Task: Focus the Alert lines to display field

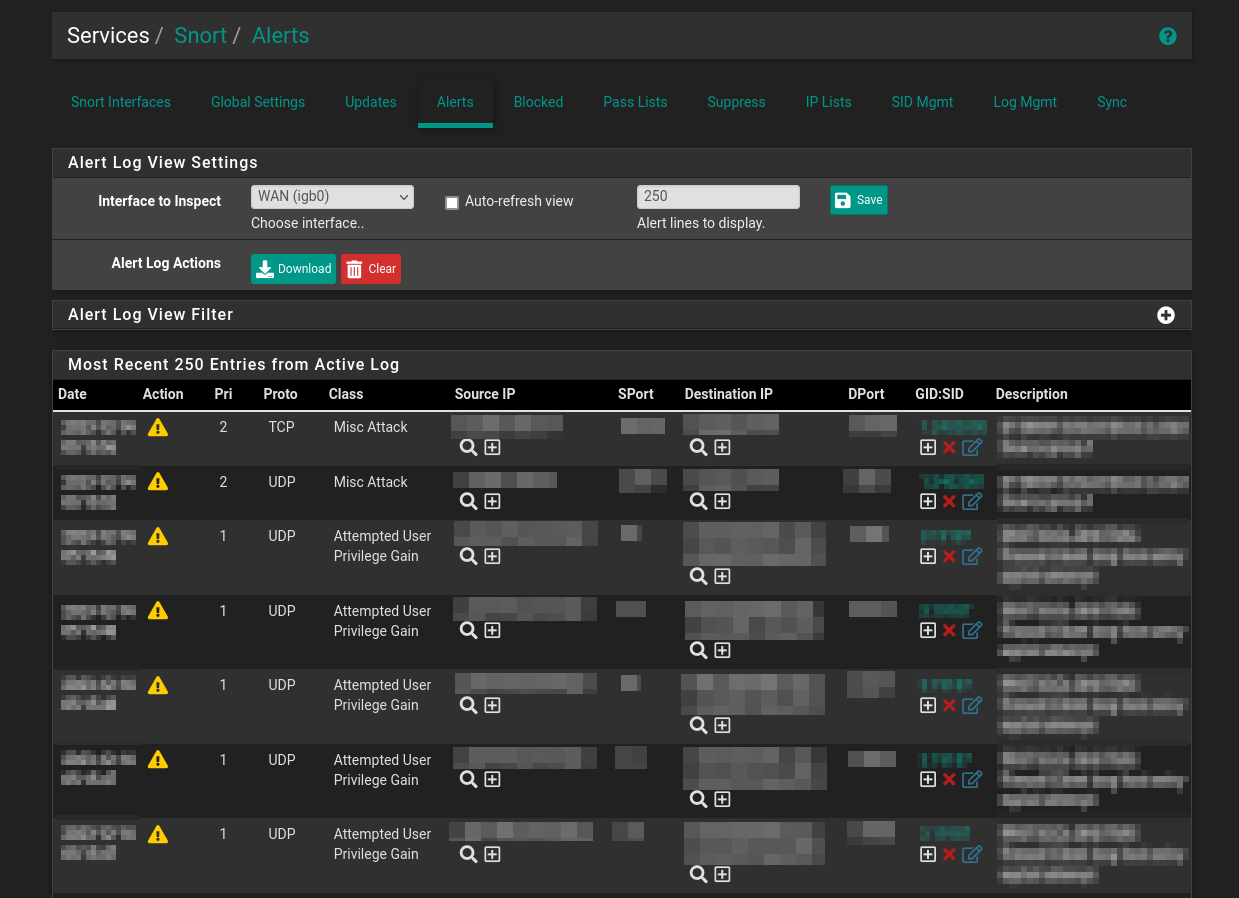Action: 718,197
